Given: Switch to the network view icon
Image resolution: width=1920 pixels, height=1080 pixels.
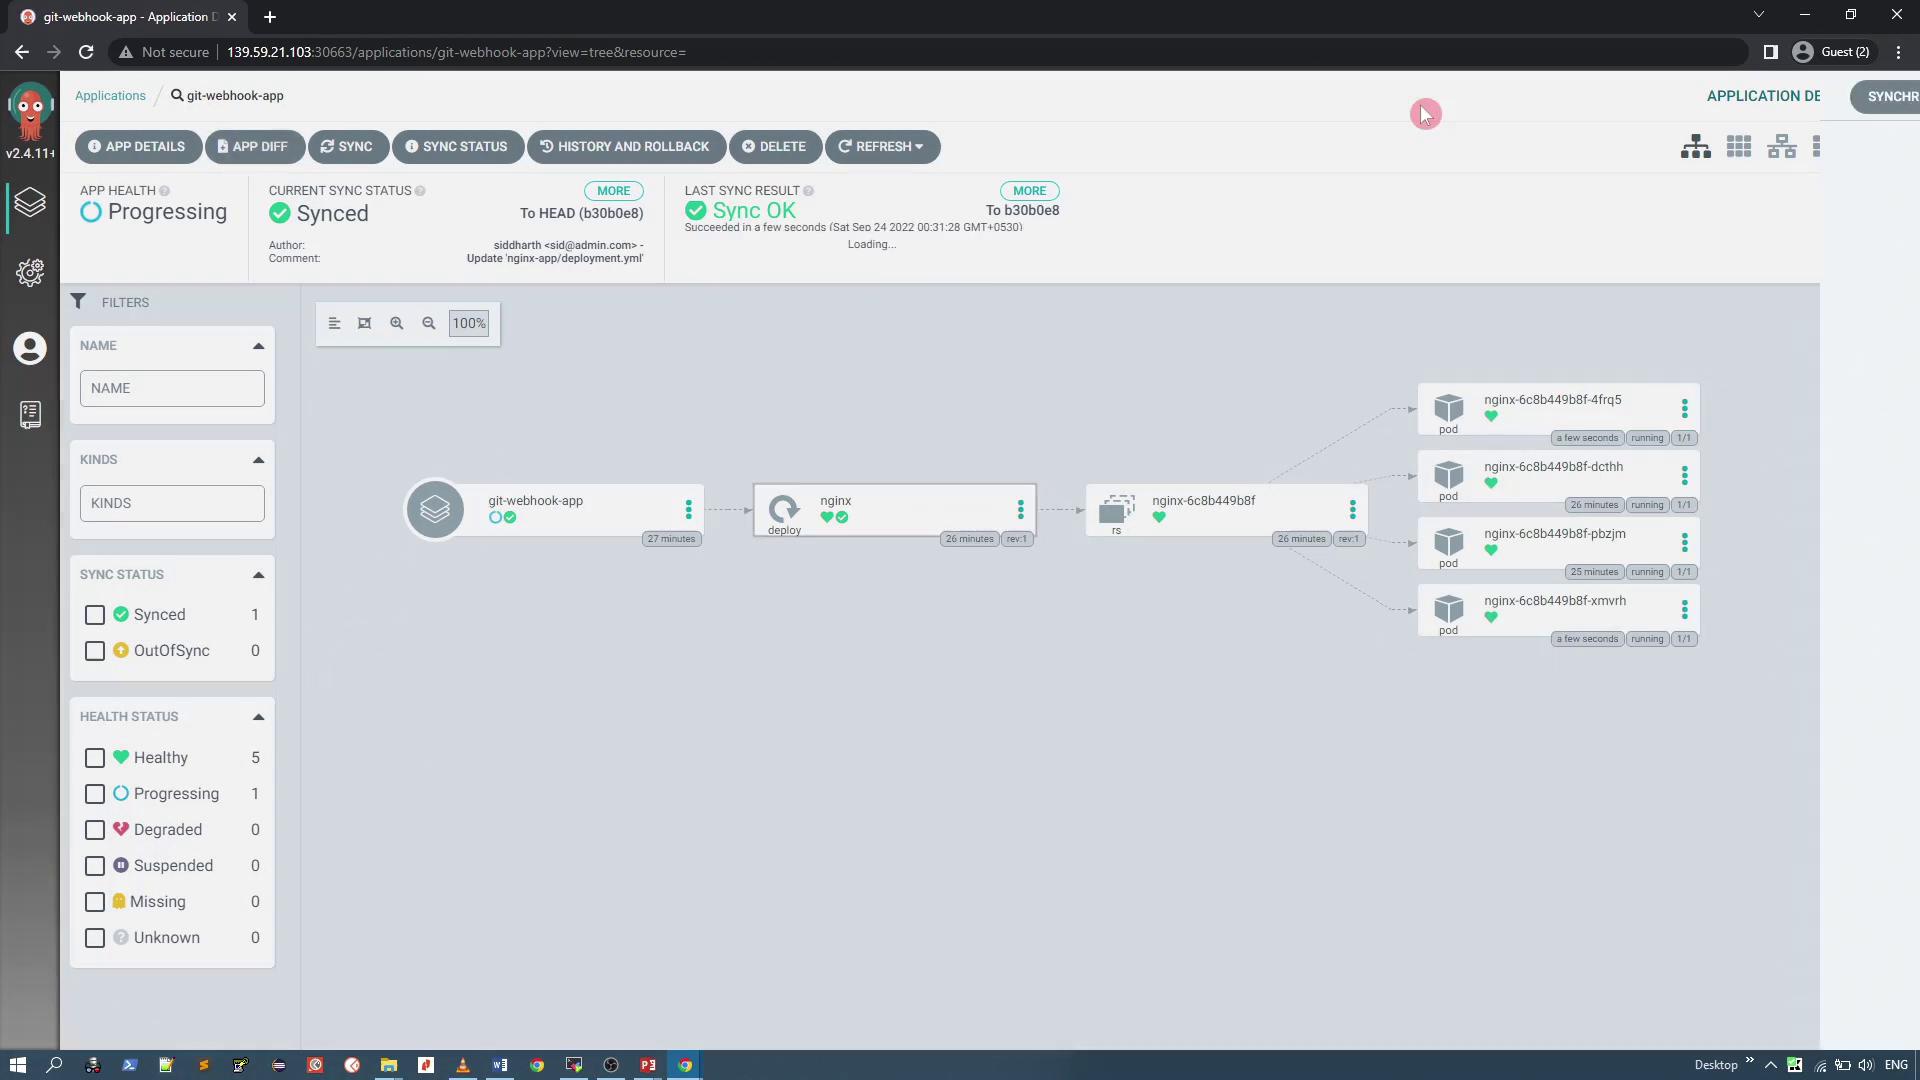Looking at the screenshot, I should click(1781, 147).
